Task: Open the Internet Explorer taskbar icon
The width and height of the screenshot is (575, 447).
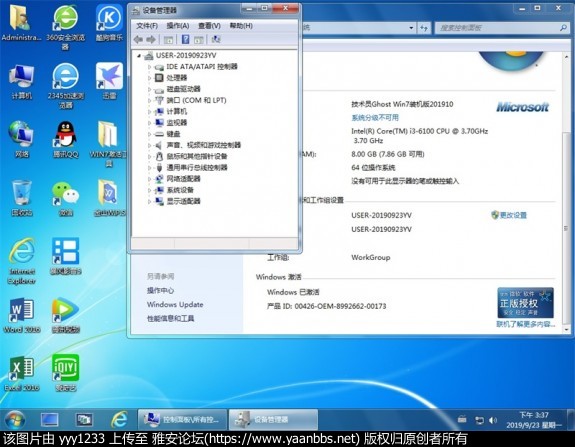Action: point(119,420)
